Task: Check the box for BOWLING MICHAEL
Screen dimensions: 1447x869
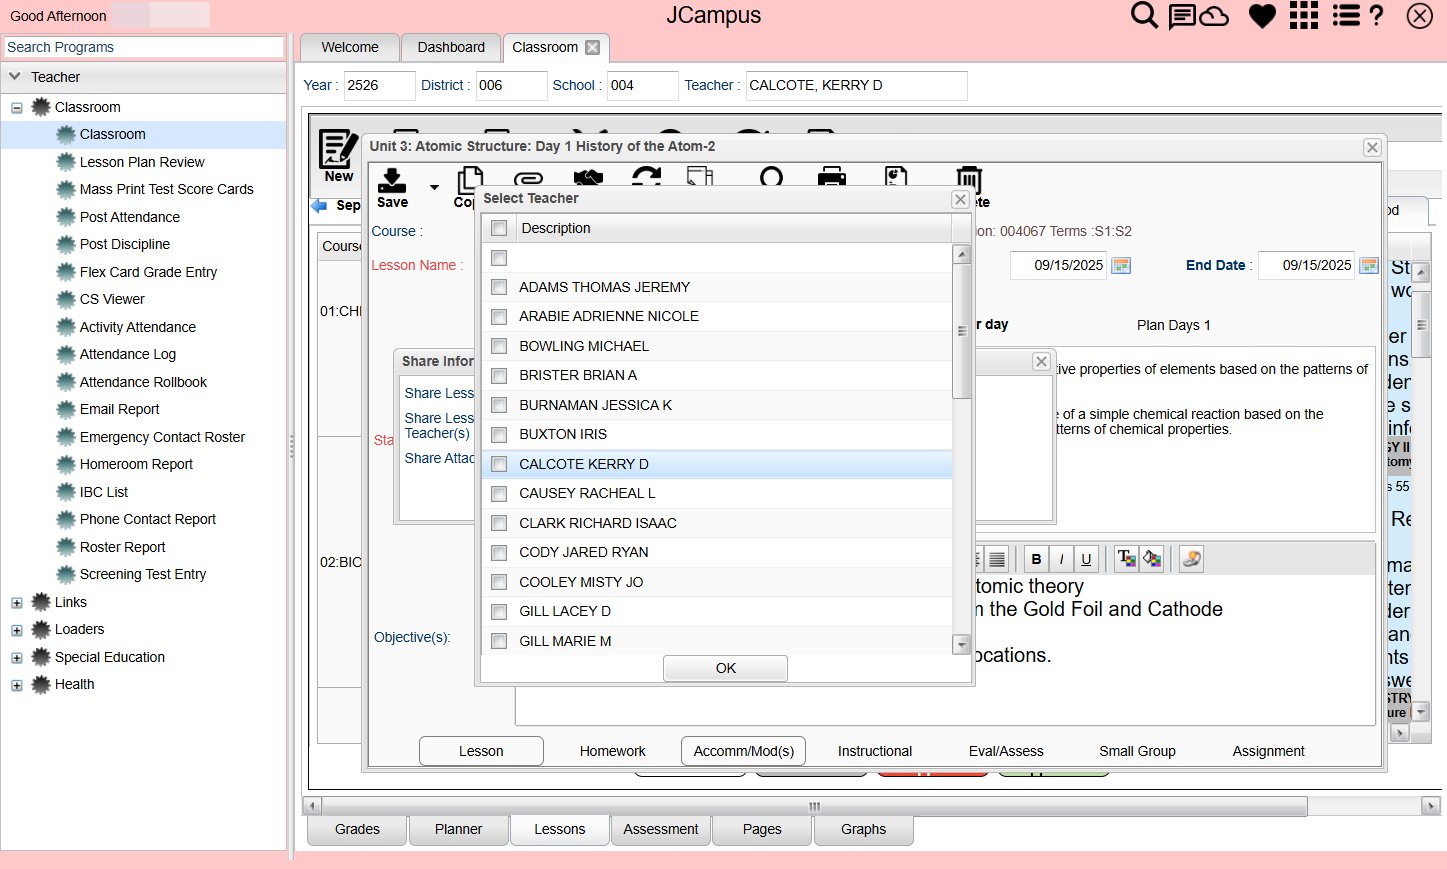Action: [499, 346]
